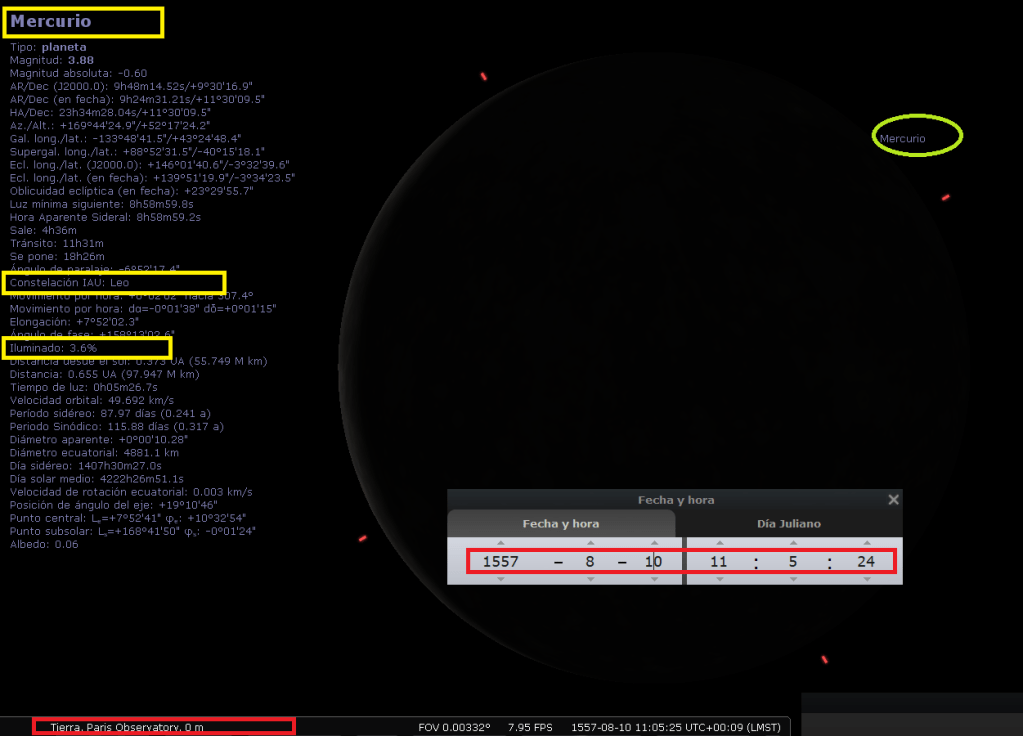Click the Mercurio label in the sky
Viewport: 1023px width, 736px height.
(903, 138)
